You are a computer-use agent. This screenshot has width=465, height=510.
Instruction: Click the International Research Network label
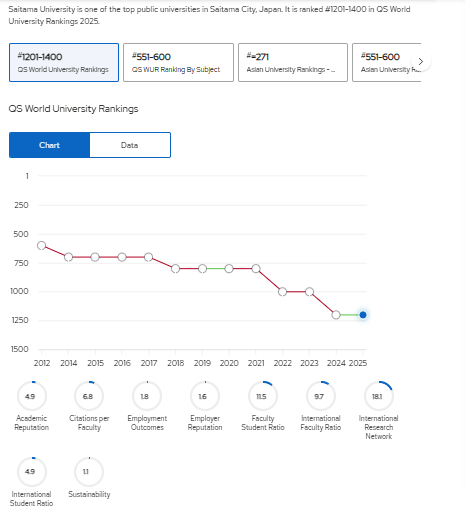coord(379,427)
